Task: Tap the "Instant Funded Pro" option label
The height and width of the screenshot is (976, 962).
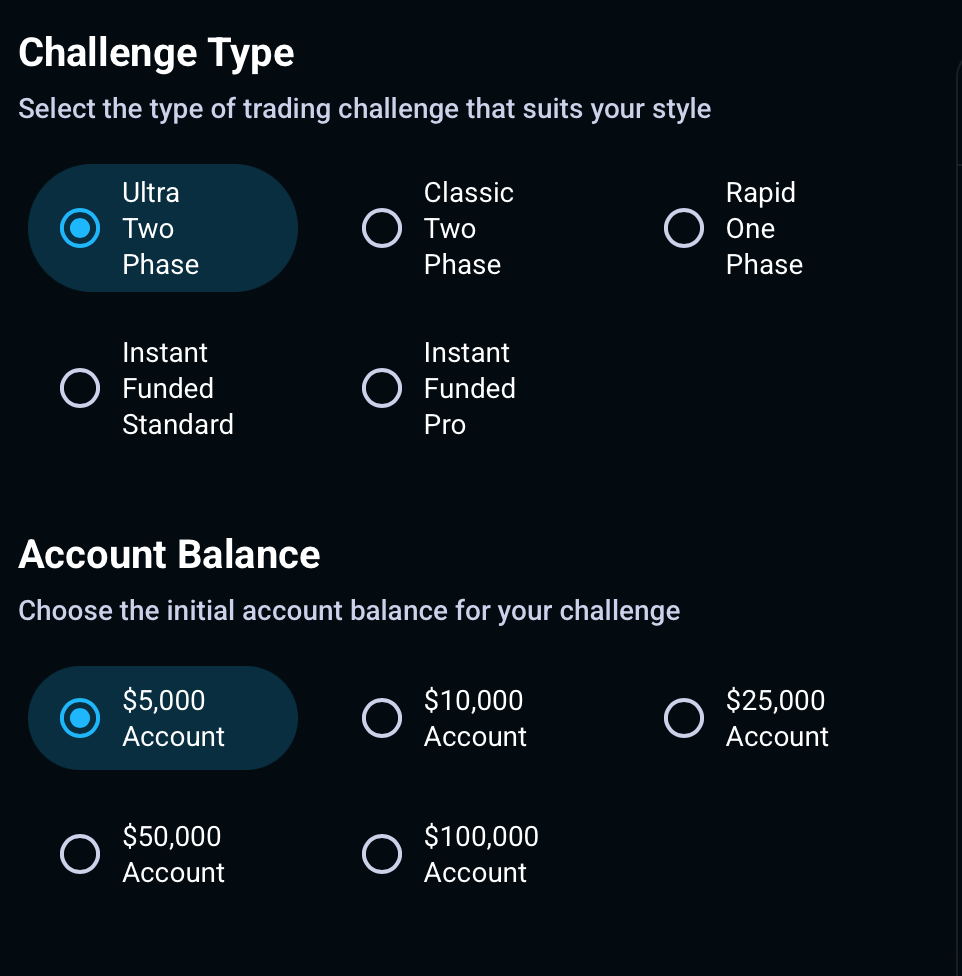Action: (469, 388)
